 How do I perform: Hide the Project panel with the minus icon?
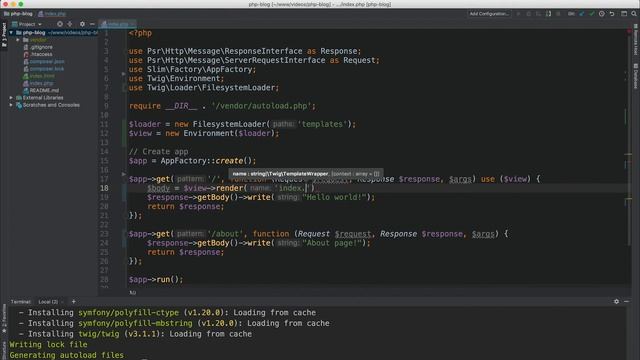(x=92, y=24)
